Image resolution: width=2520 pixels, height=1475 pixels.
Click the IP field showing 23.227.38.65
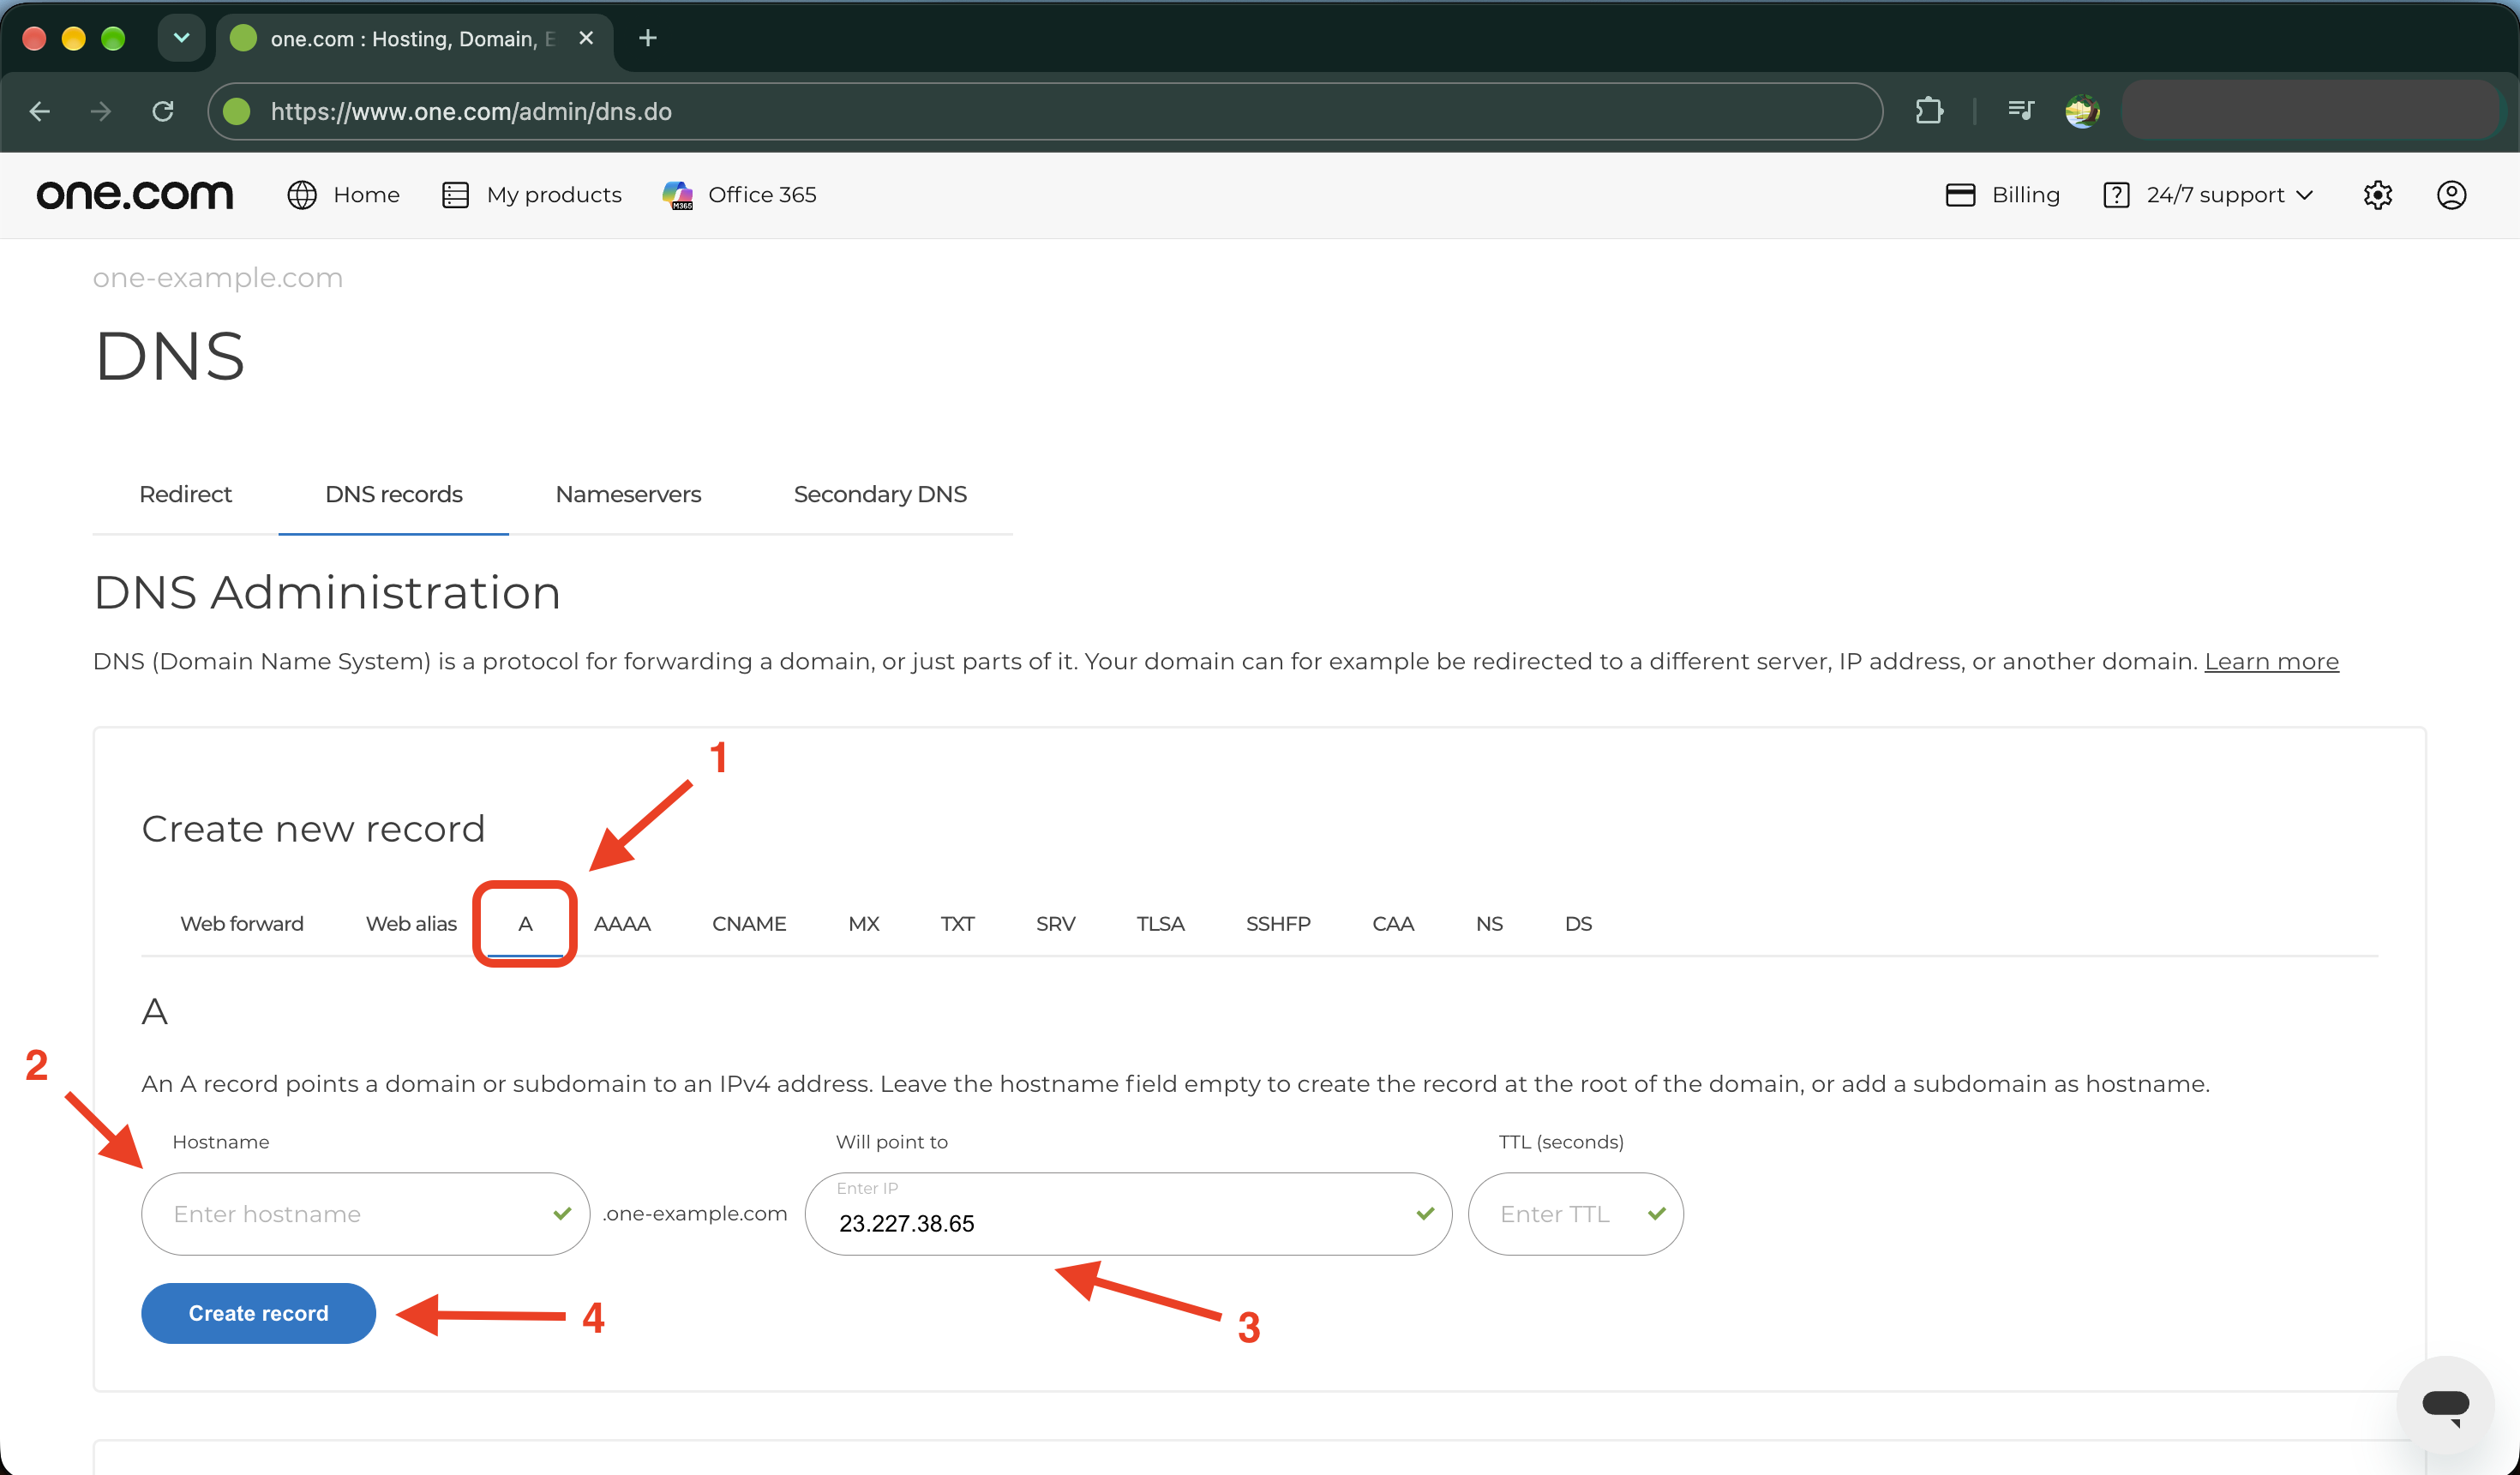1128,1214
